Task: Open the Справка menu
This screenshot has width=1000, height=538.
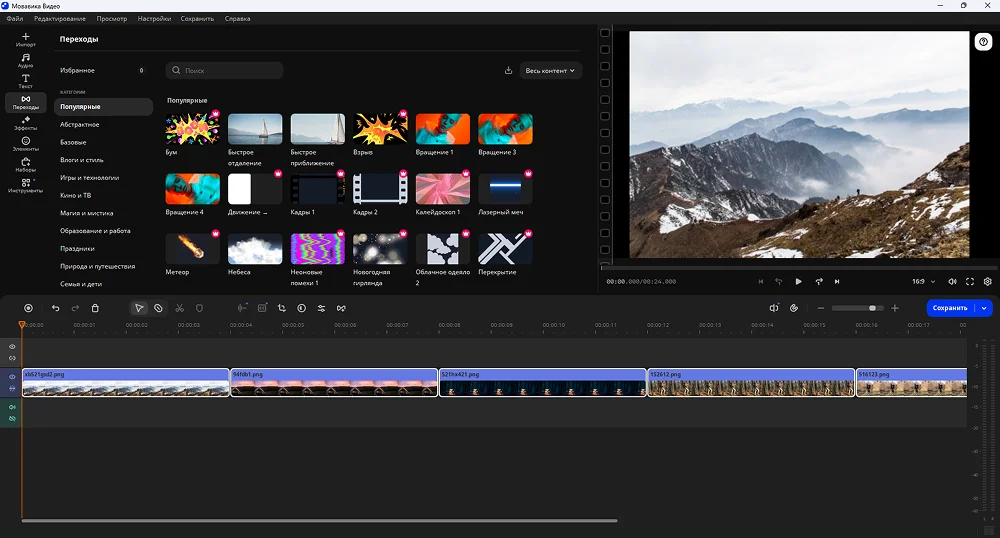Action: 237,18
